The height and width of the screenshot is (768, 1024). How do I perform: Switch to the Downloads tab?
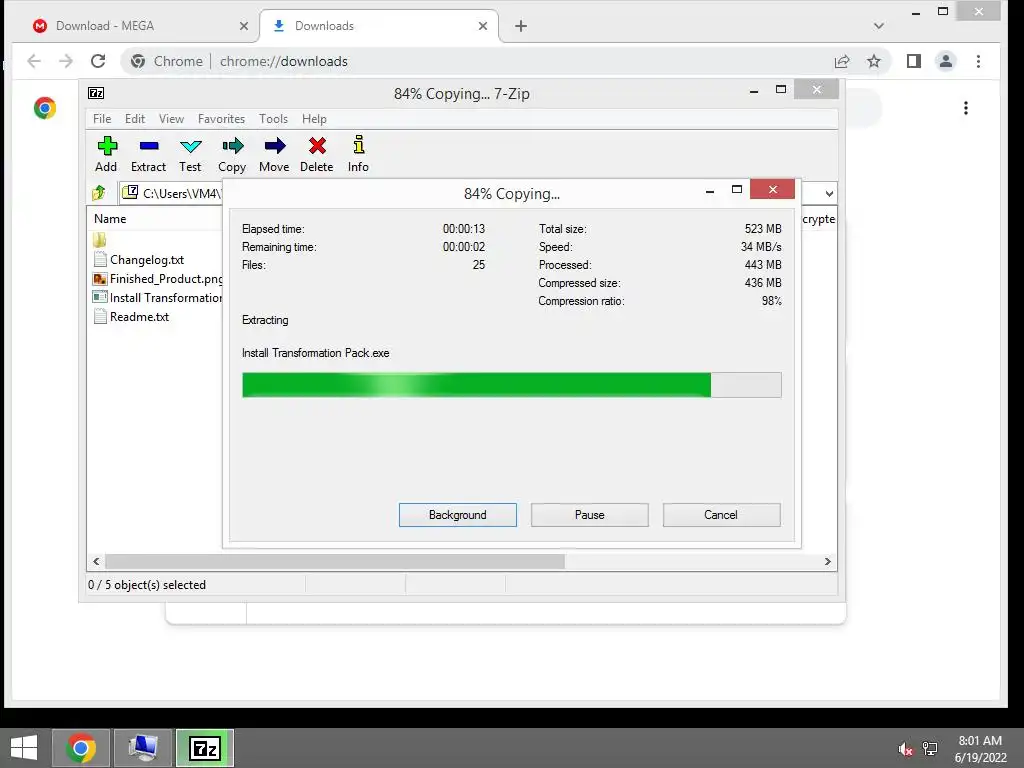[x=379, y=26]
